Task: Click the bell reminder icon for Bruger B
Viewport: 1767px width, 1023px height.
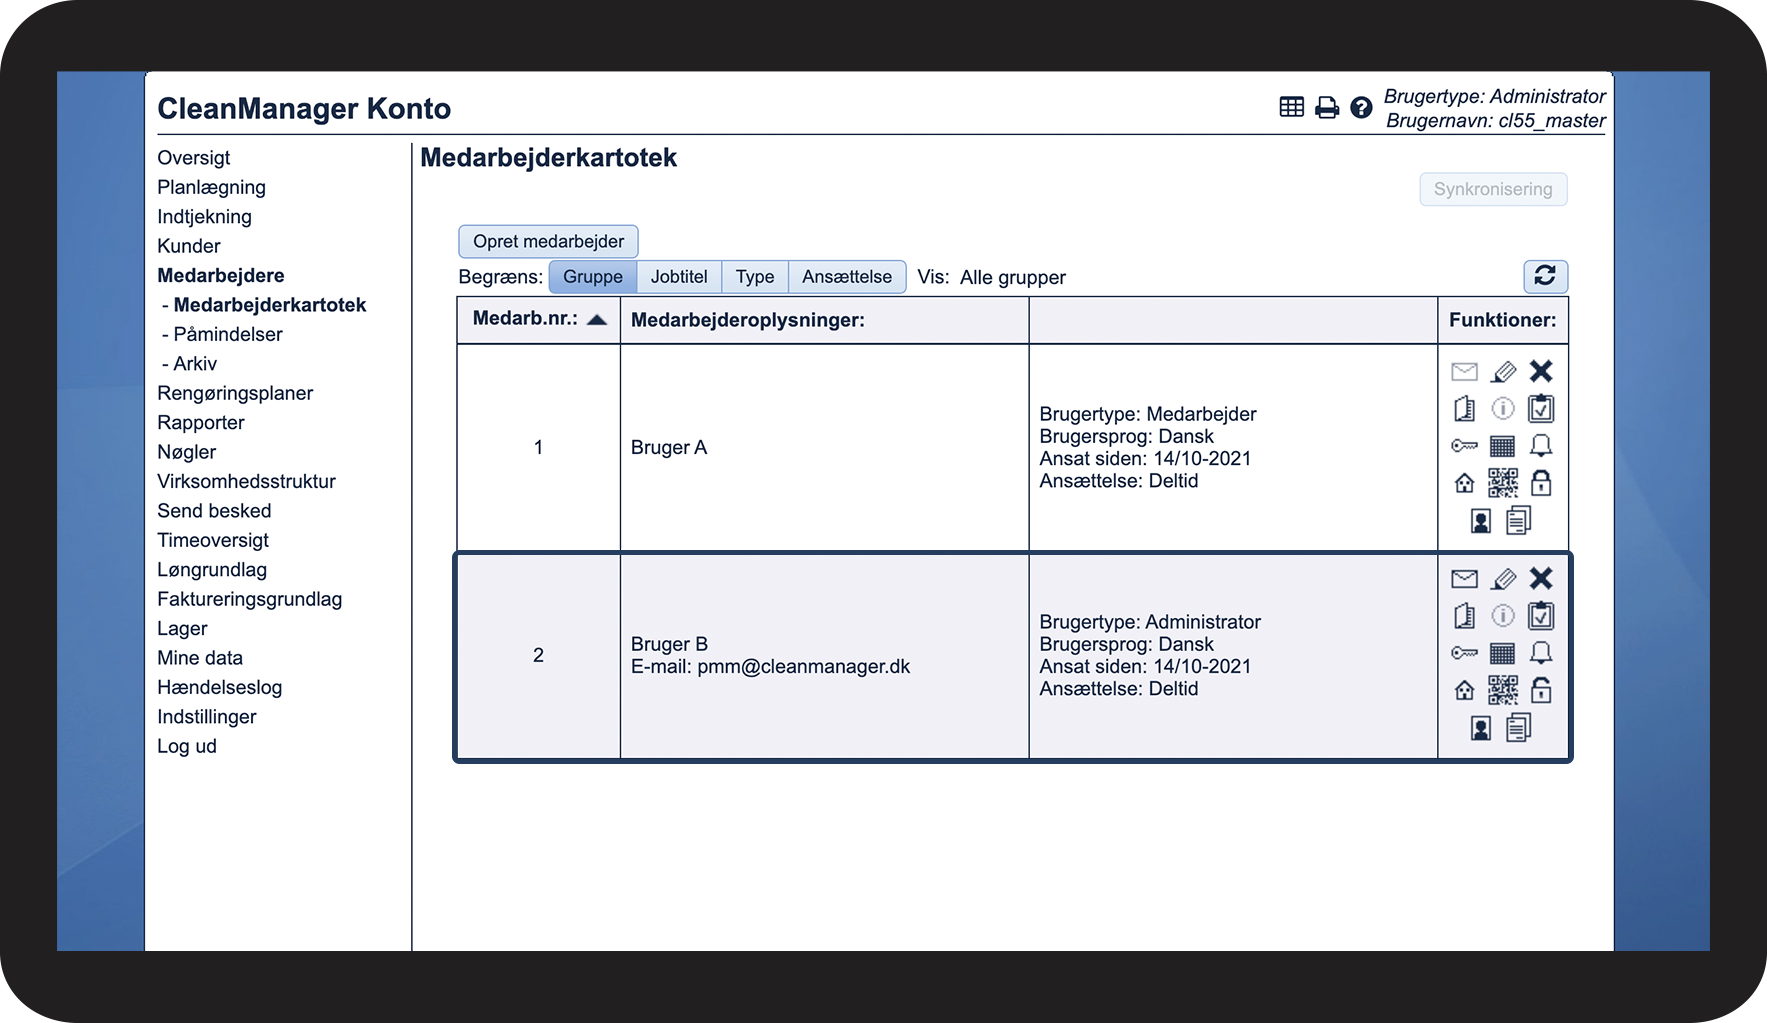Action: [x=1541, y=653]
